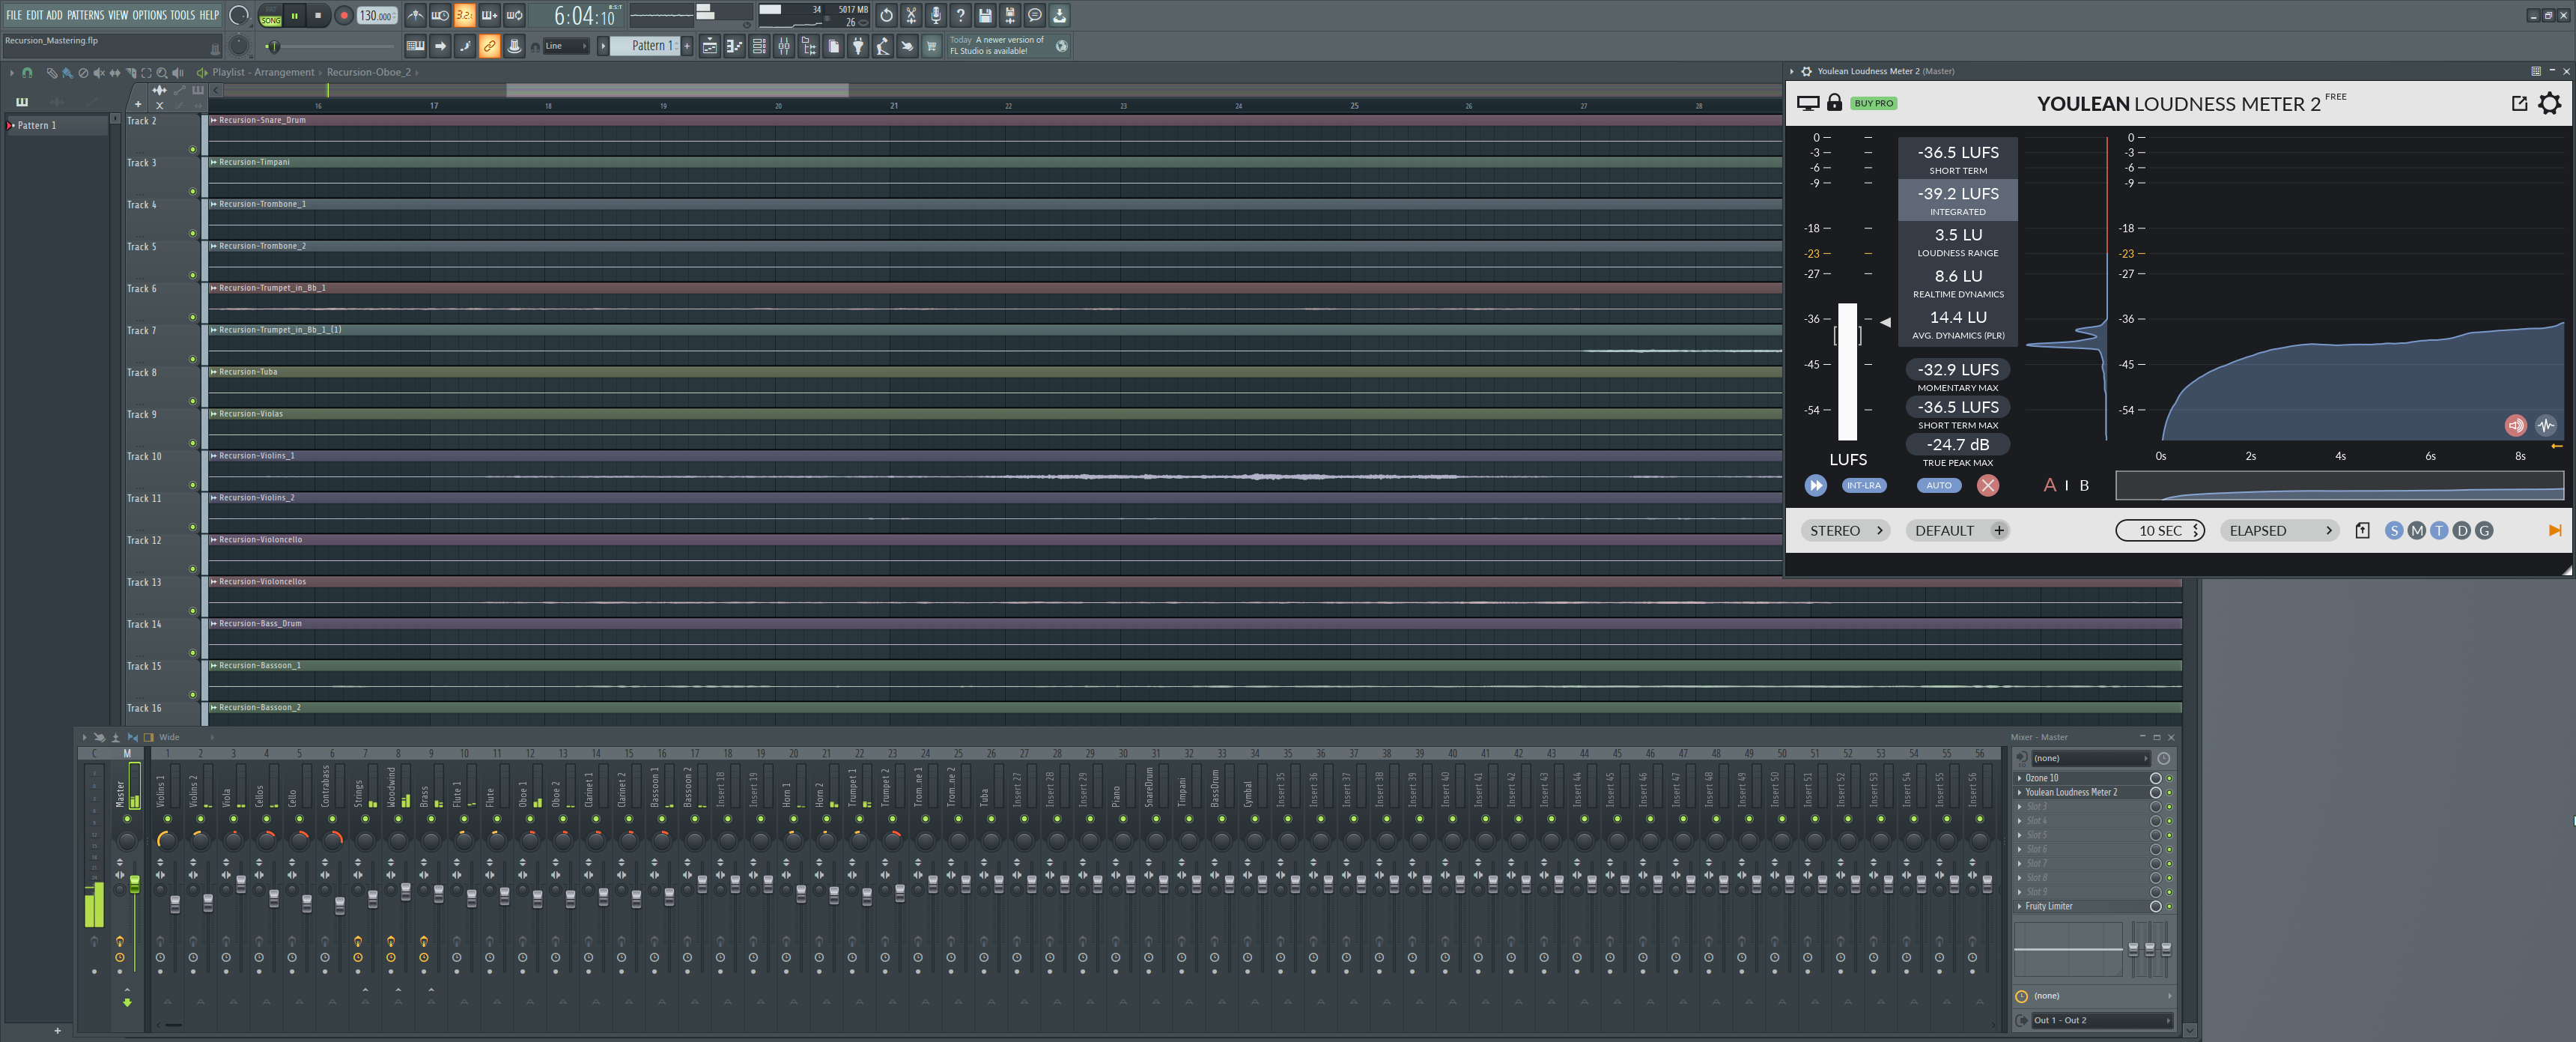Click the scissors cut tool icon
2576x1042 pixels.
(911, 15)
